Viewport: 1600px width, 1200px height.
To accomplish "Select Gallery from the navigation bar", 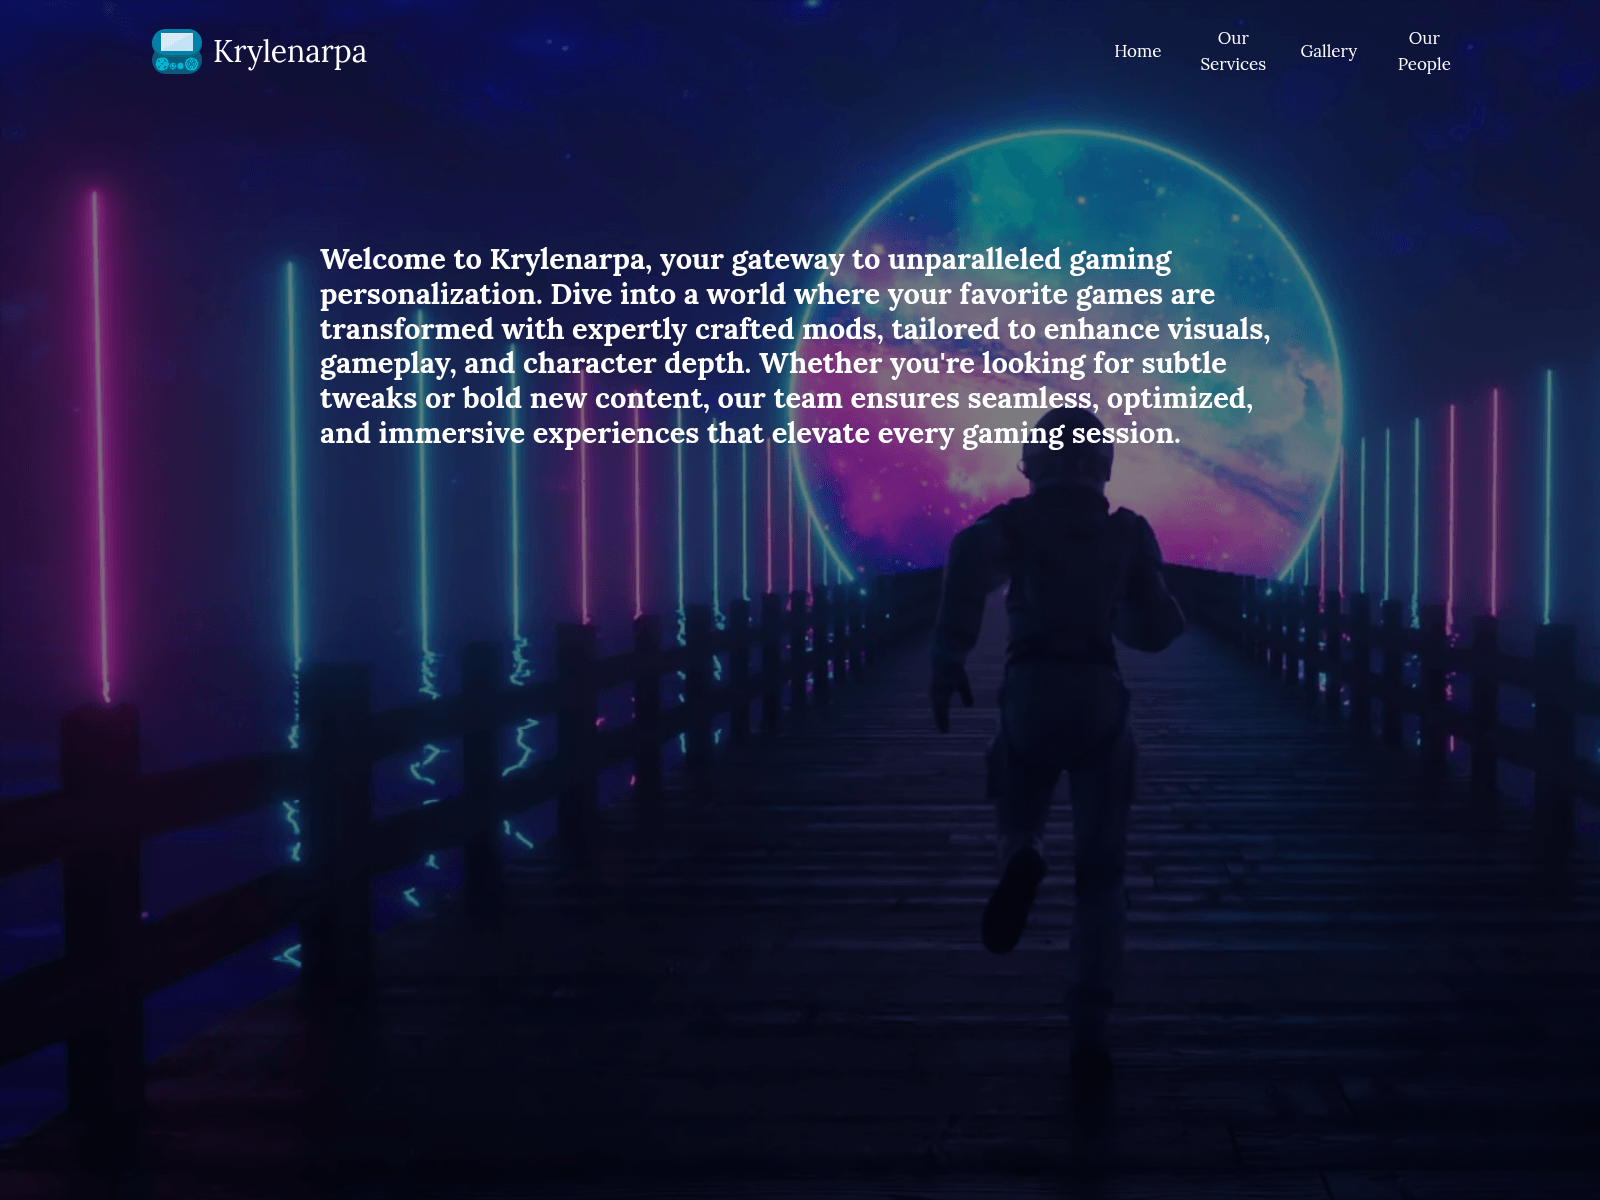I will pyautogui.click(x=1328, y=51).
